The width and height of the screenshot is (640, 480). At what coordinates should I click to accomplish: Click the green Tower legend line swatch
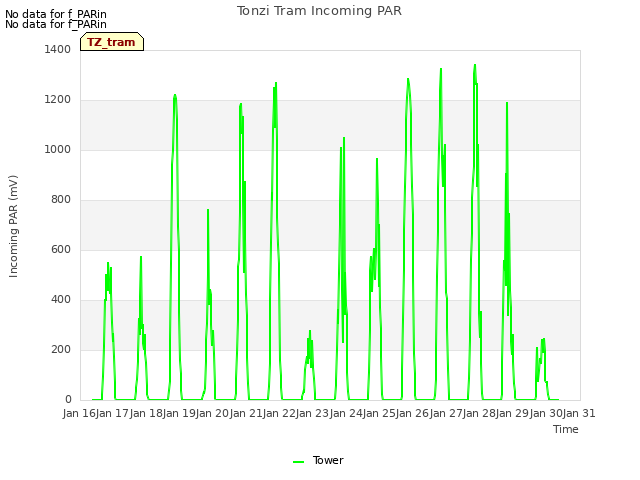(x=298, y=462)
